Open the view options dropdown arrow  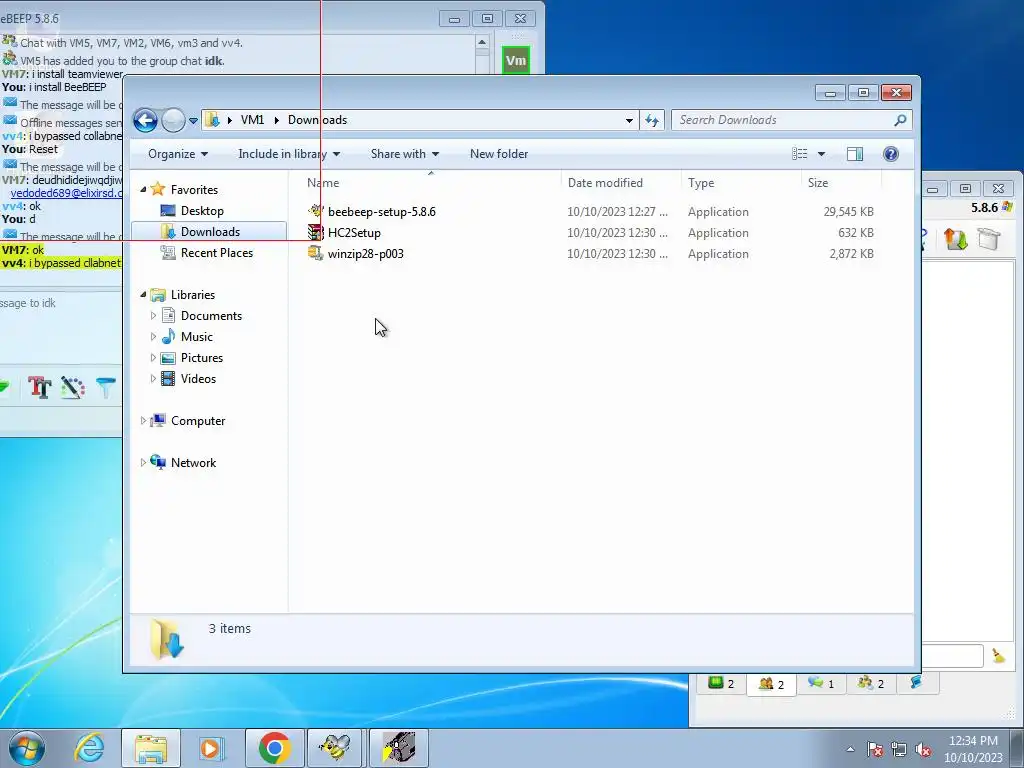pos(822,154)
